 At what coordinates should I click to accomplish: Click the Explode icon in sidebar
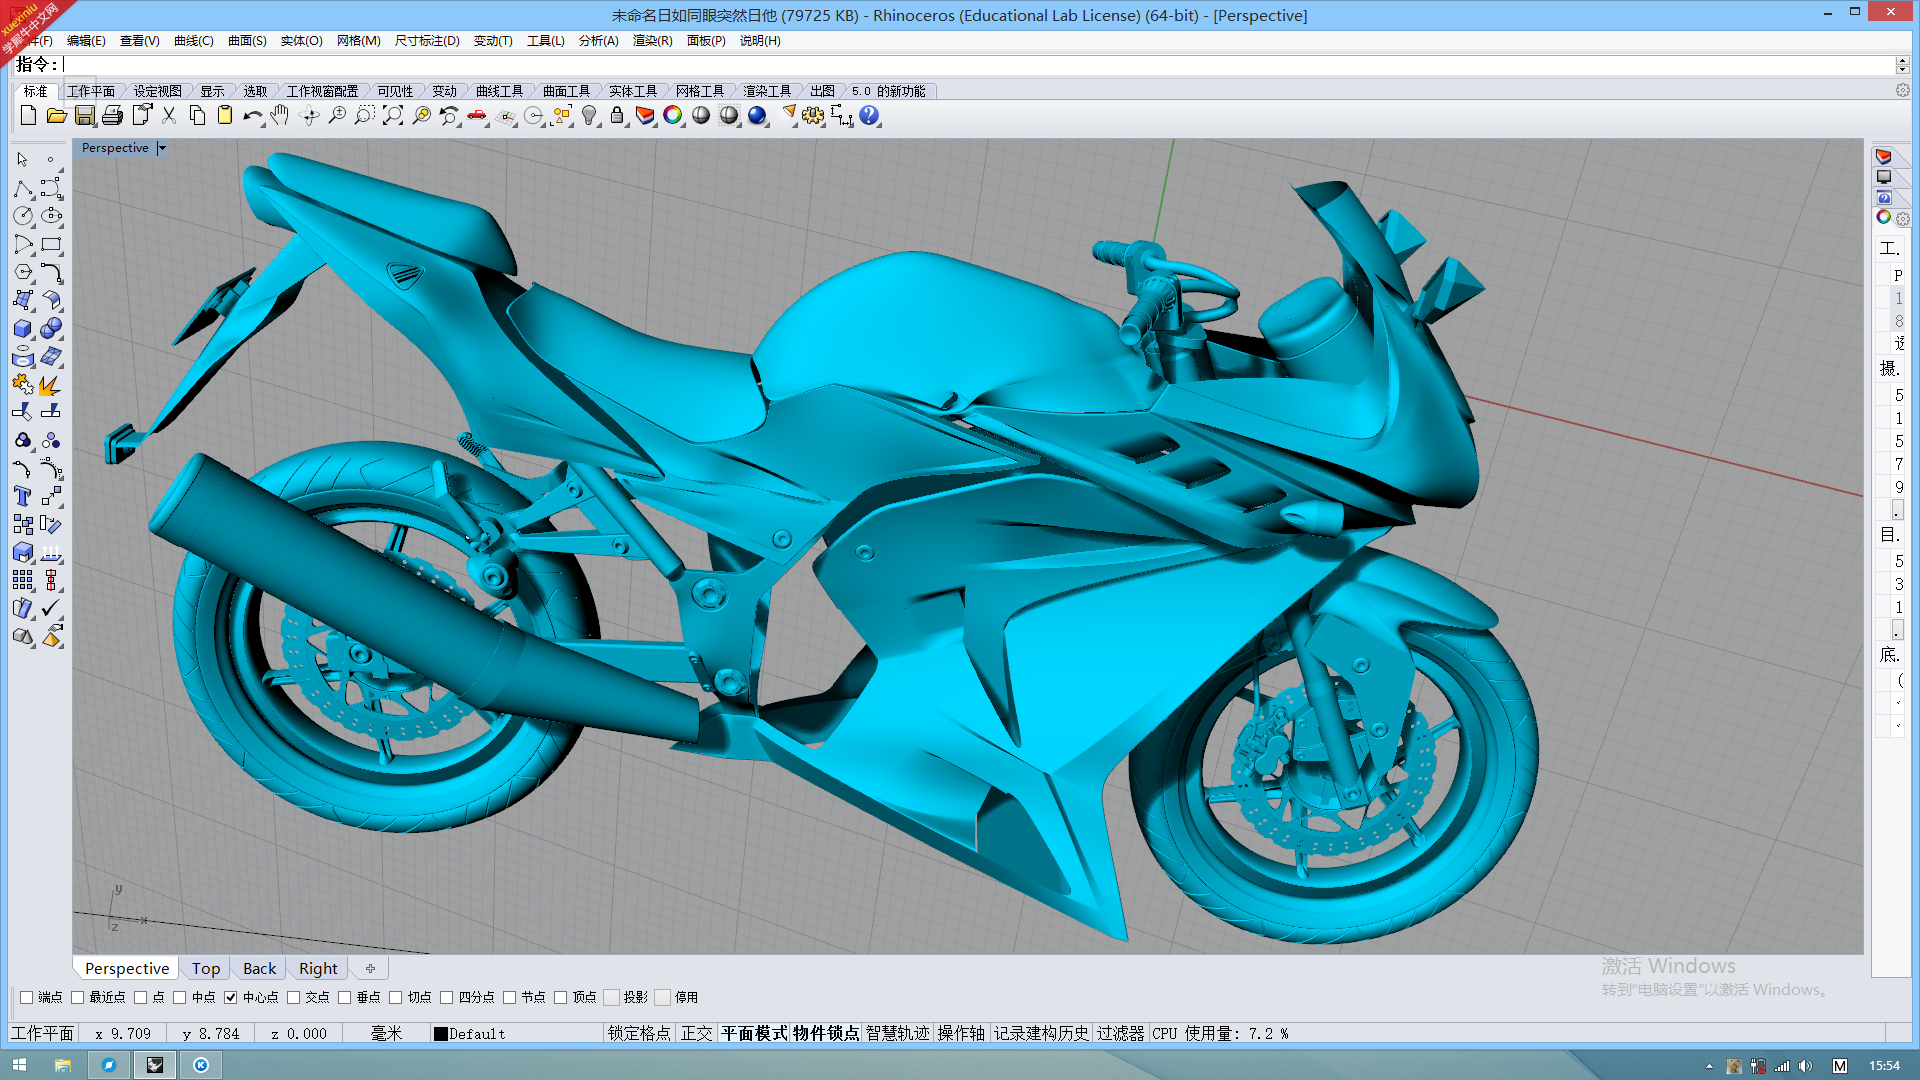[51, 385]
